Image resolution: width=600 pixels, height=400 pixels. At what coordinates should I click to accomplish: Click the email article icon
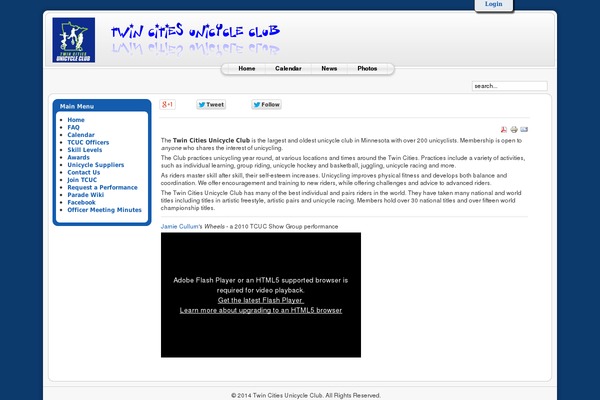click(x=524, y=129)
